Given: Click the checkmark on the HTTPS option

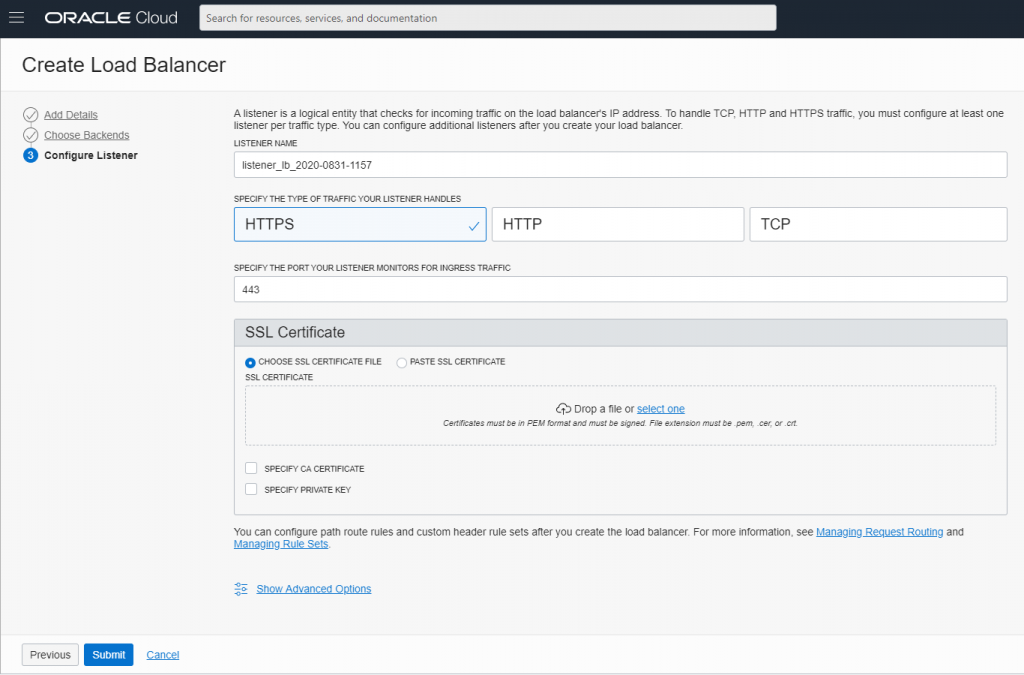Looking at the screenshot, I should 473,227.
